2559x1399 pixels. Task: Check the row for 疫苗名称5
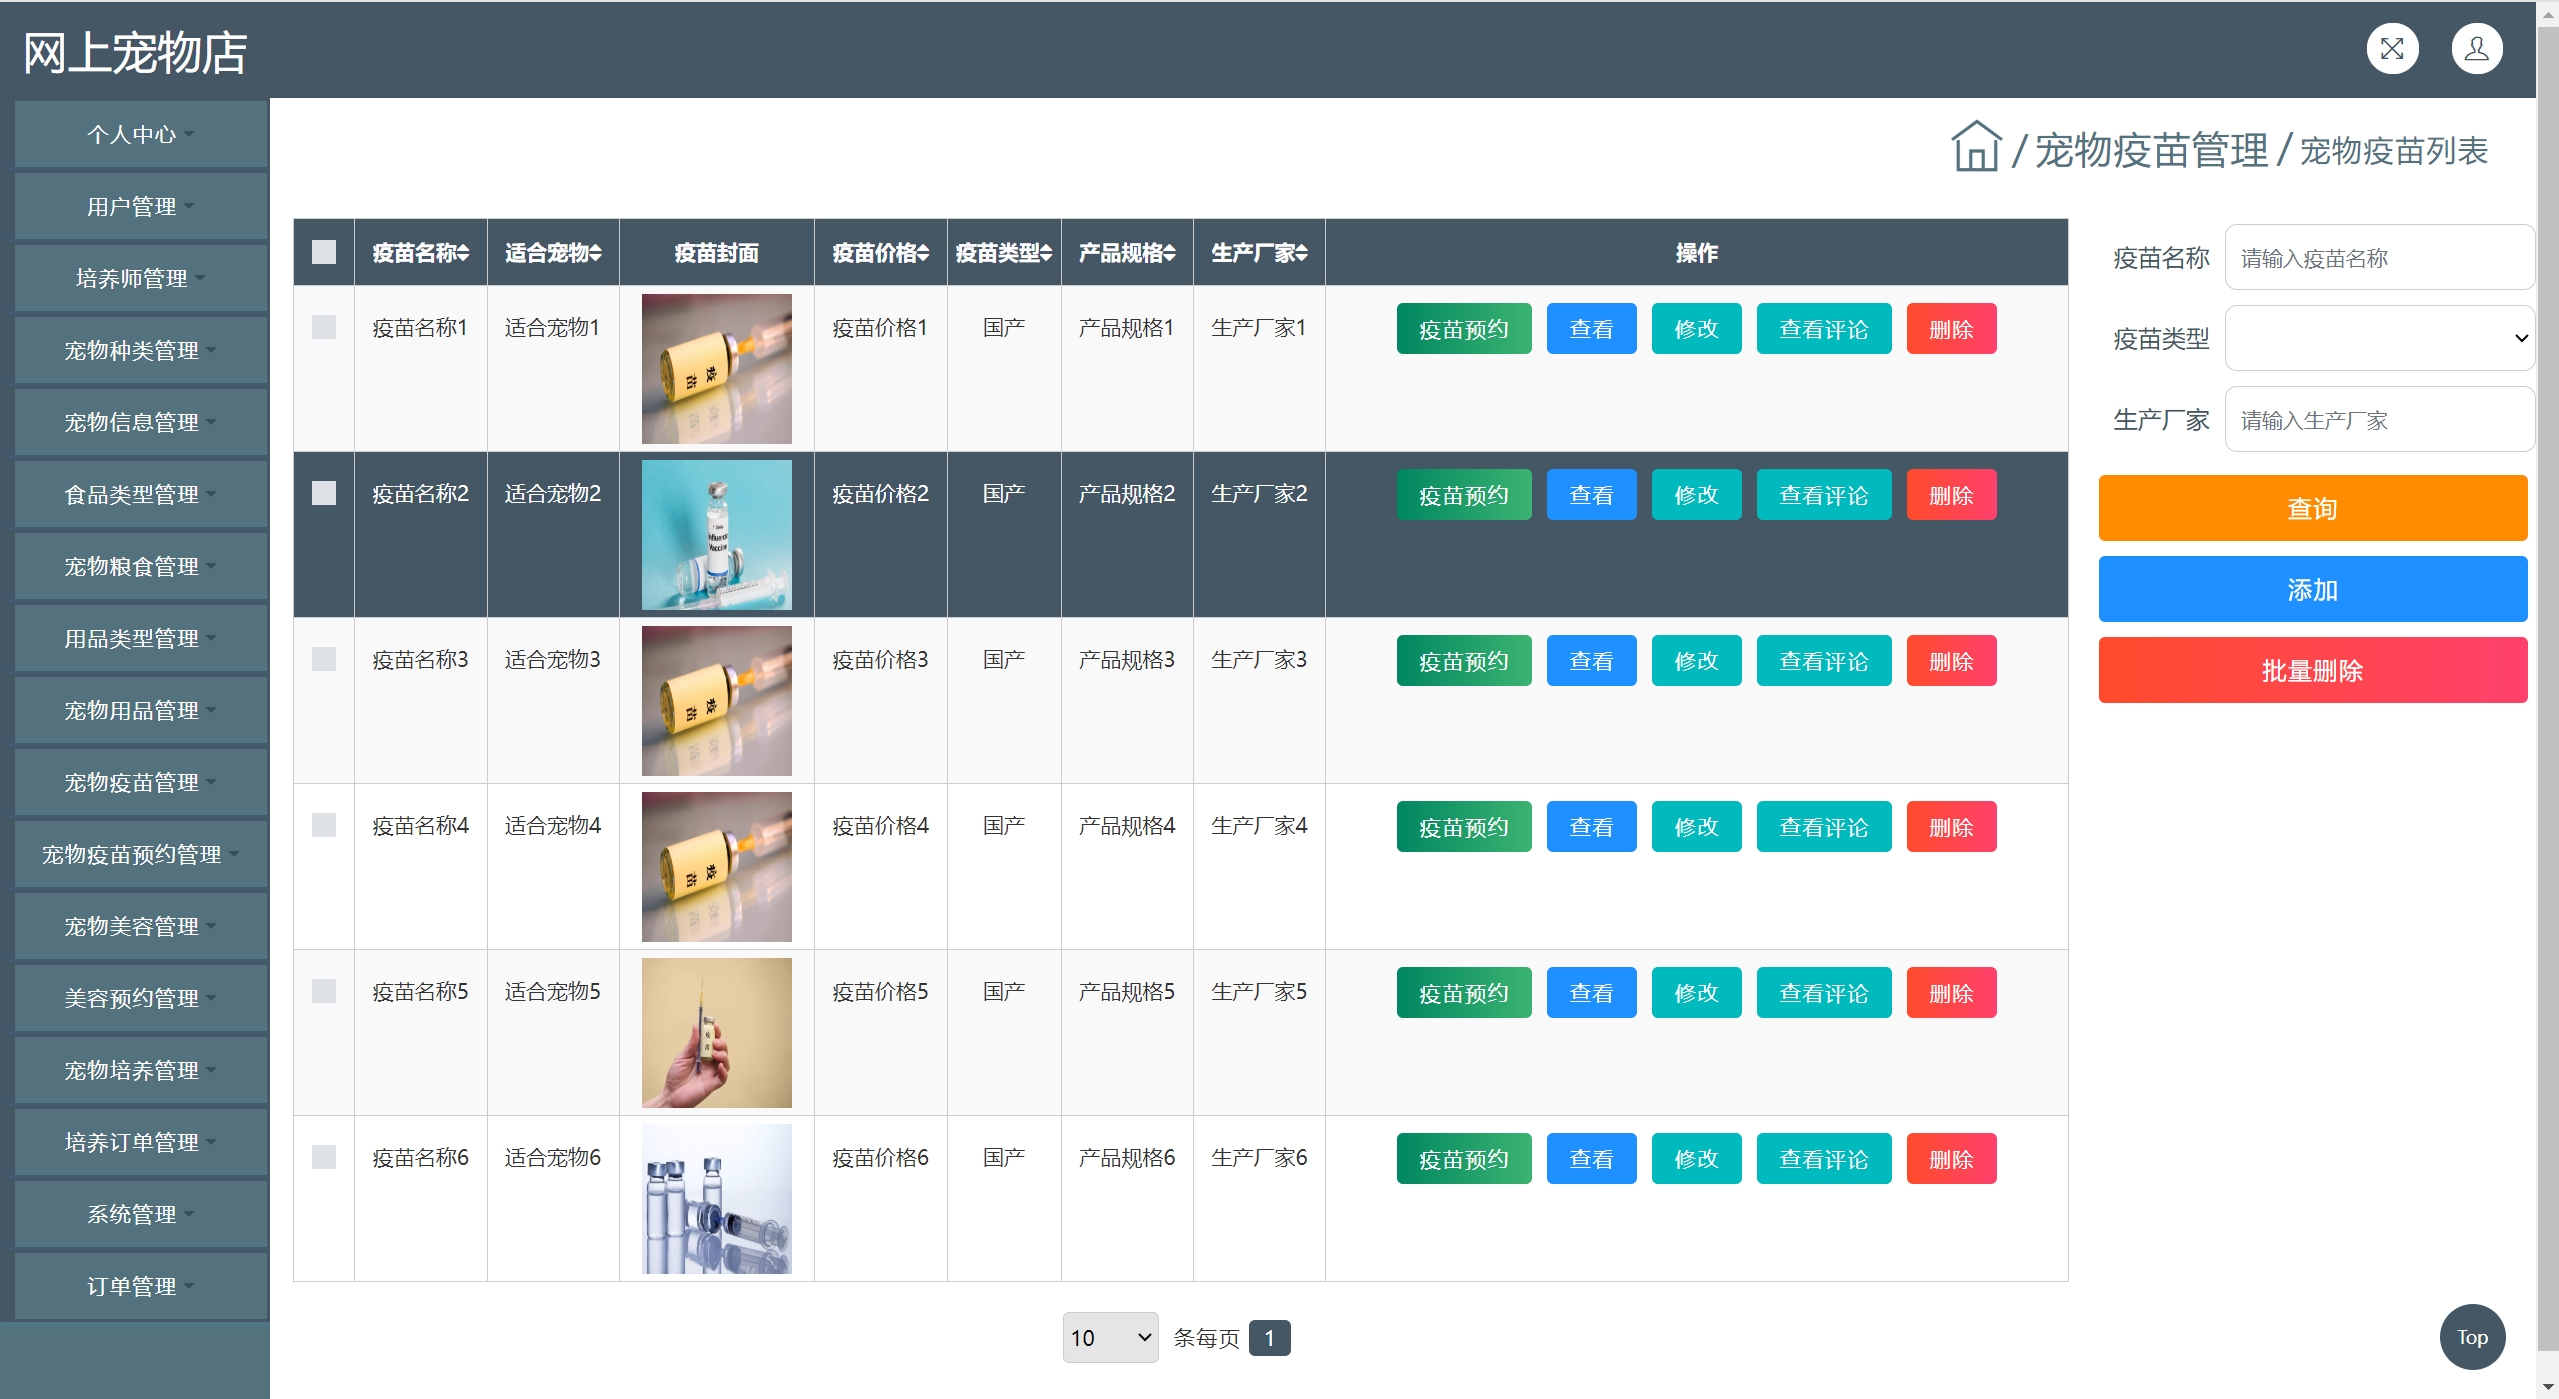pos(324,991)
